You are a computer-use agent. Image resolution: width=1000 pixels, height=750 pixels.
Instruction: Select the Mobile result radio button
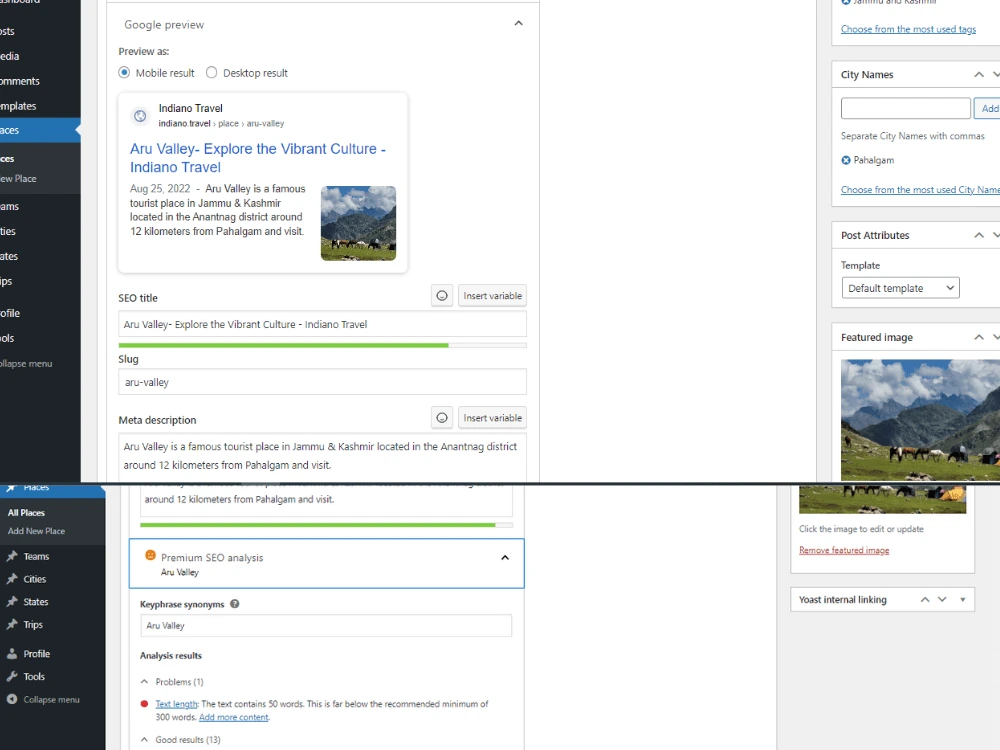coord(124,73)
